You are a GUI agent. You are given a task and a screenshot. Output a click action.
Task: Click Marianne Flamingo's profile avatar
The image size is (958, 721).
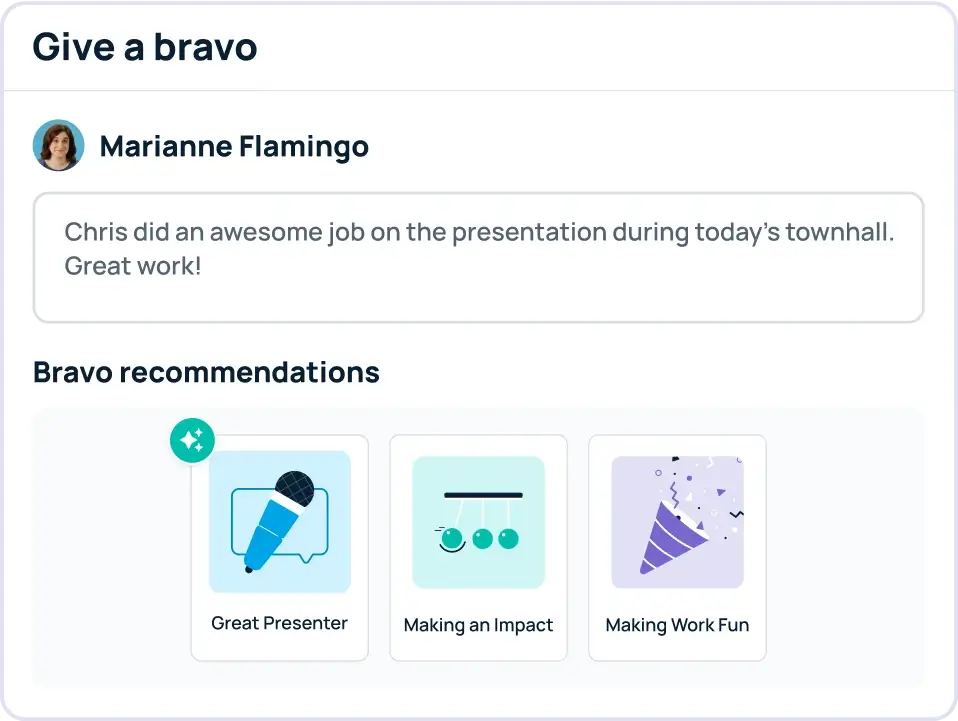coord(58,146)
